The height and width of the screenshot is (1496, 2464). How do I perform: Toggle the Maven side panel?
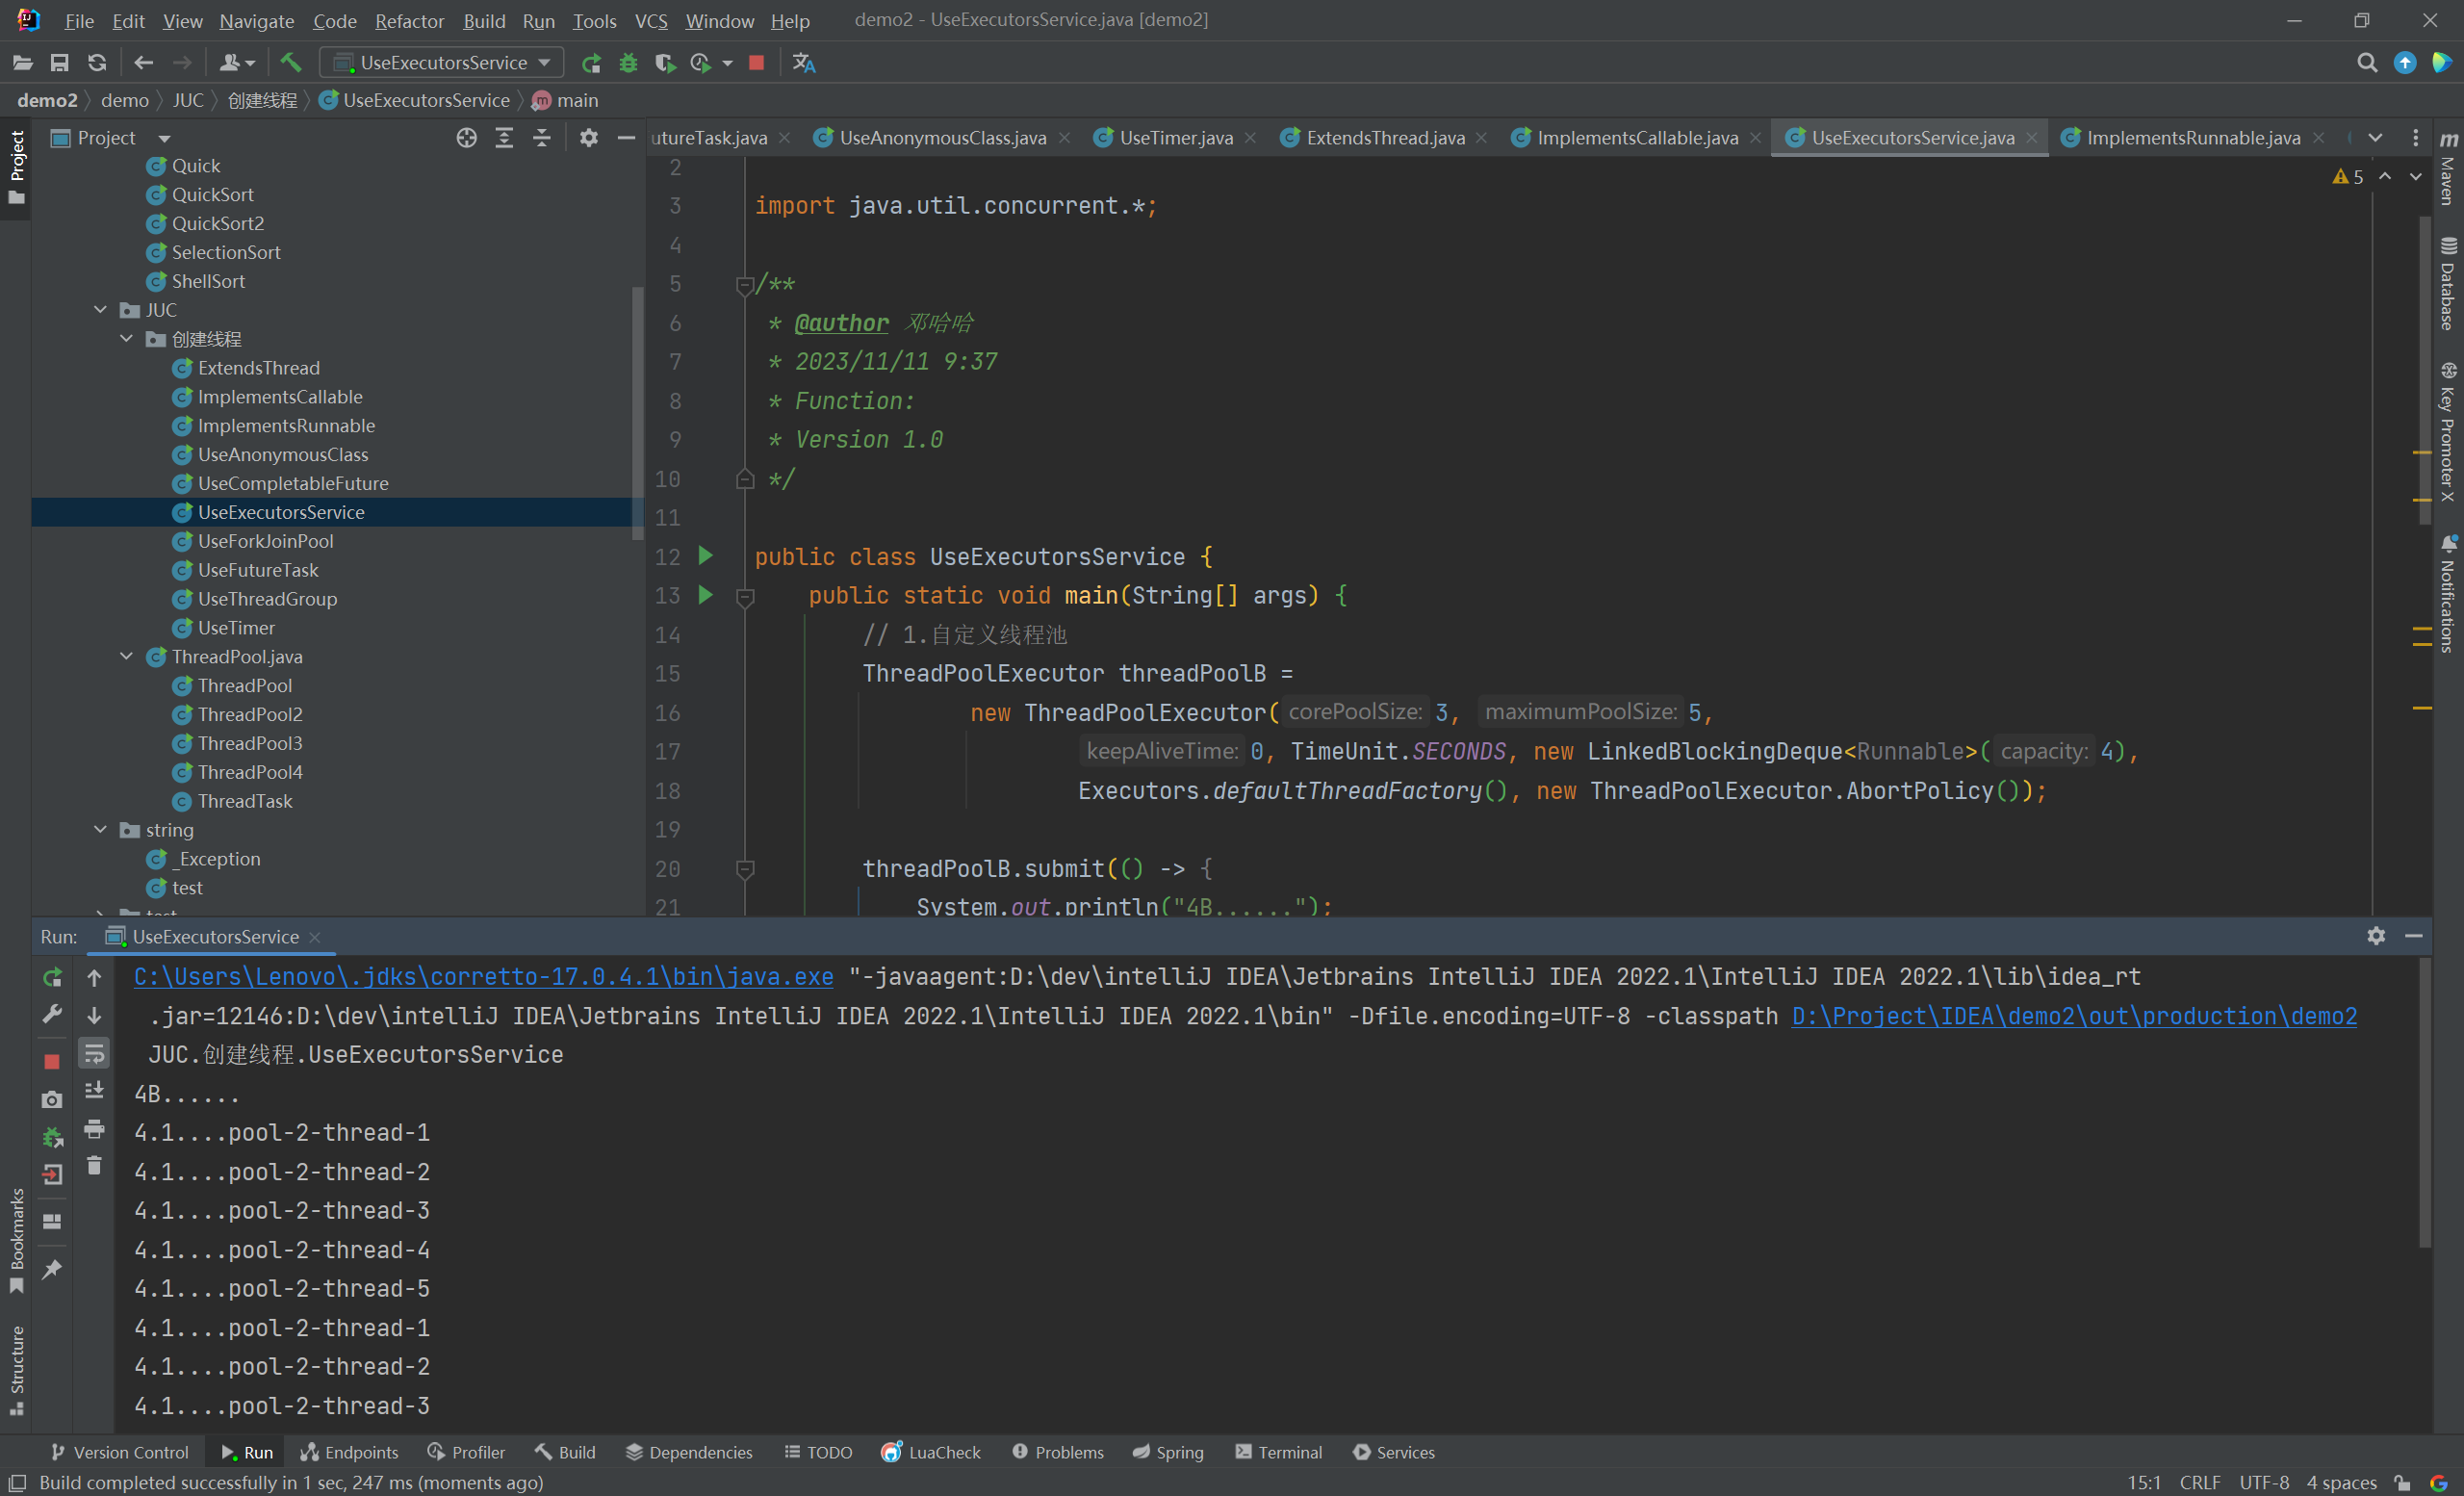[x=2448, y=168]
